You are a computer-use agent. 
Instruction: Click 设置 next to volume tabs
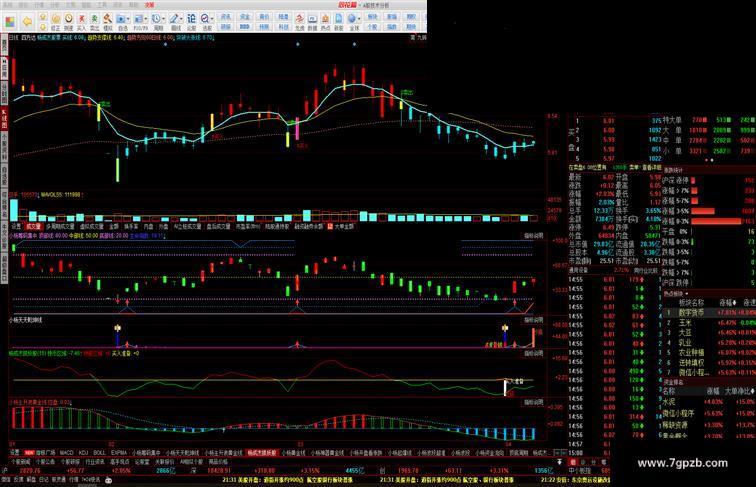pyautogui.click(x=16, y=226)
